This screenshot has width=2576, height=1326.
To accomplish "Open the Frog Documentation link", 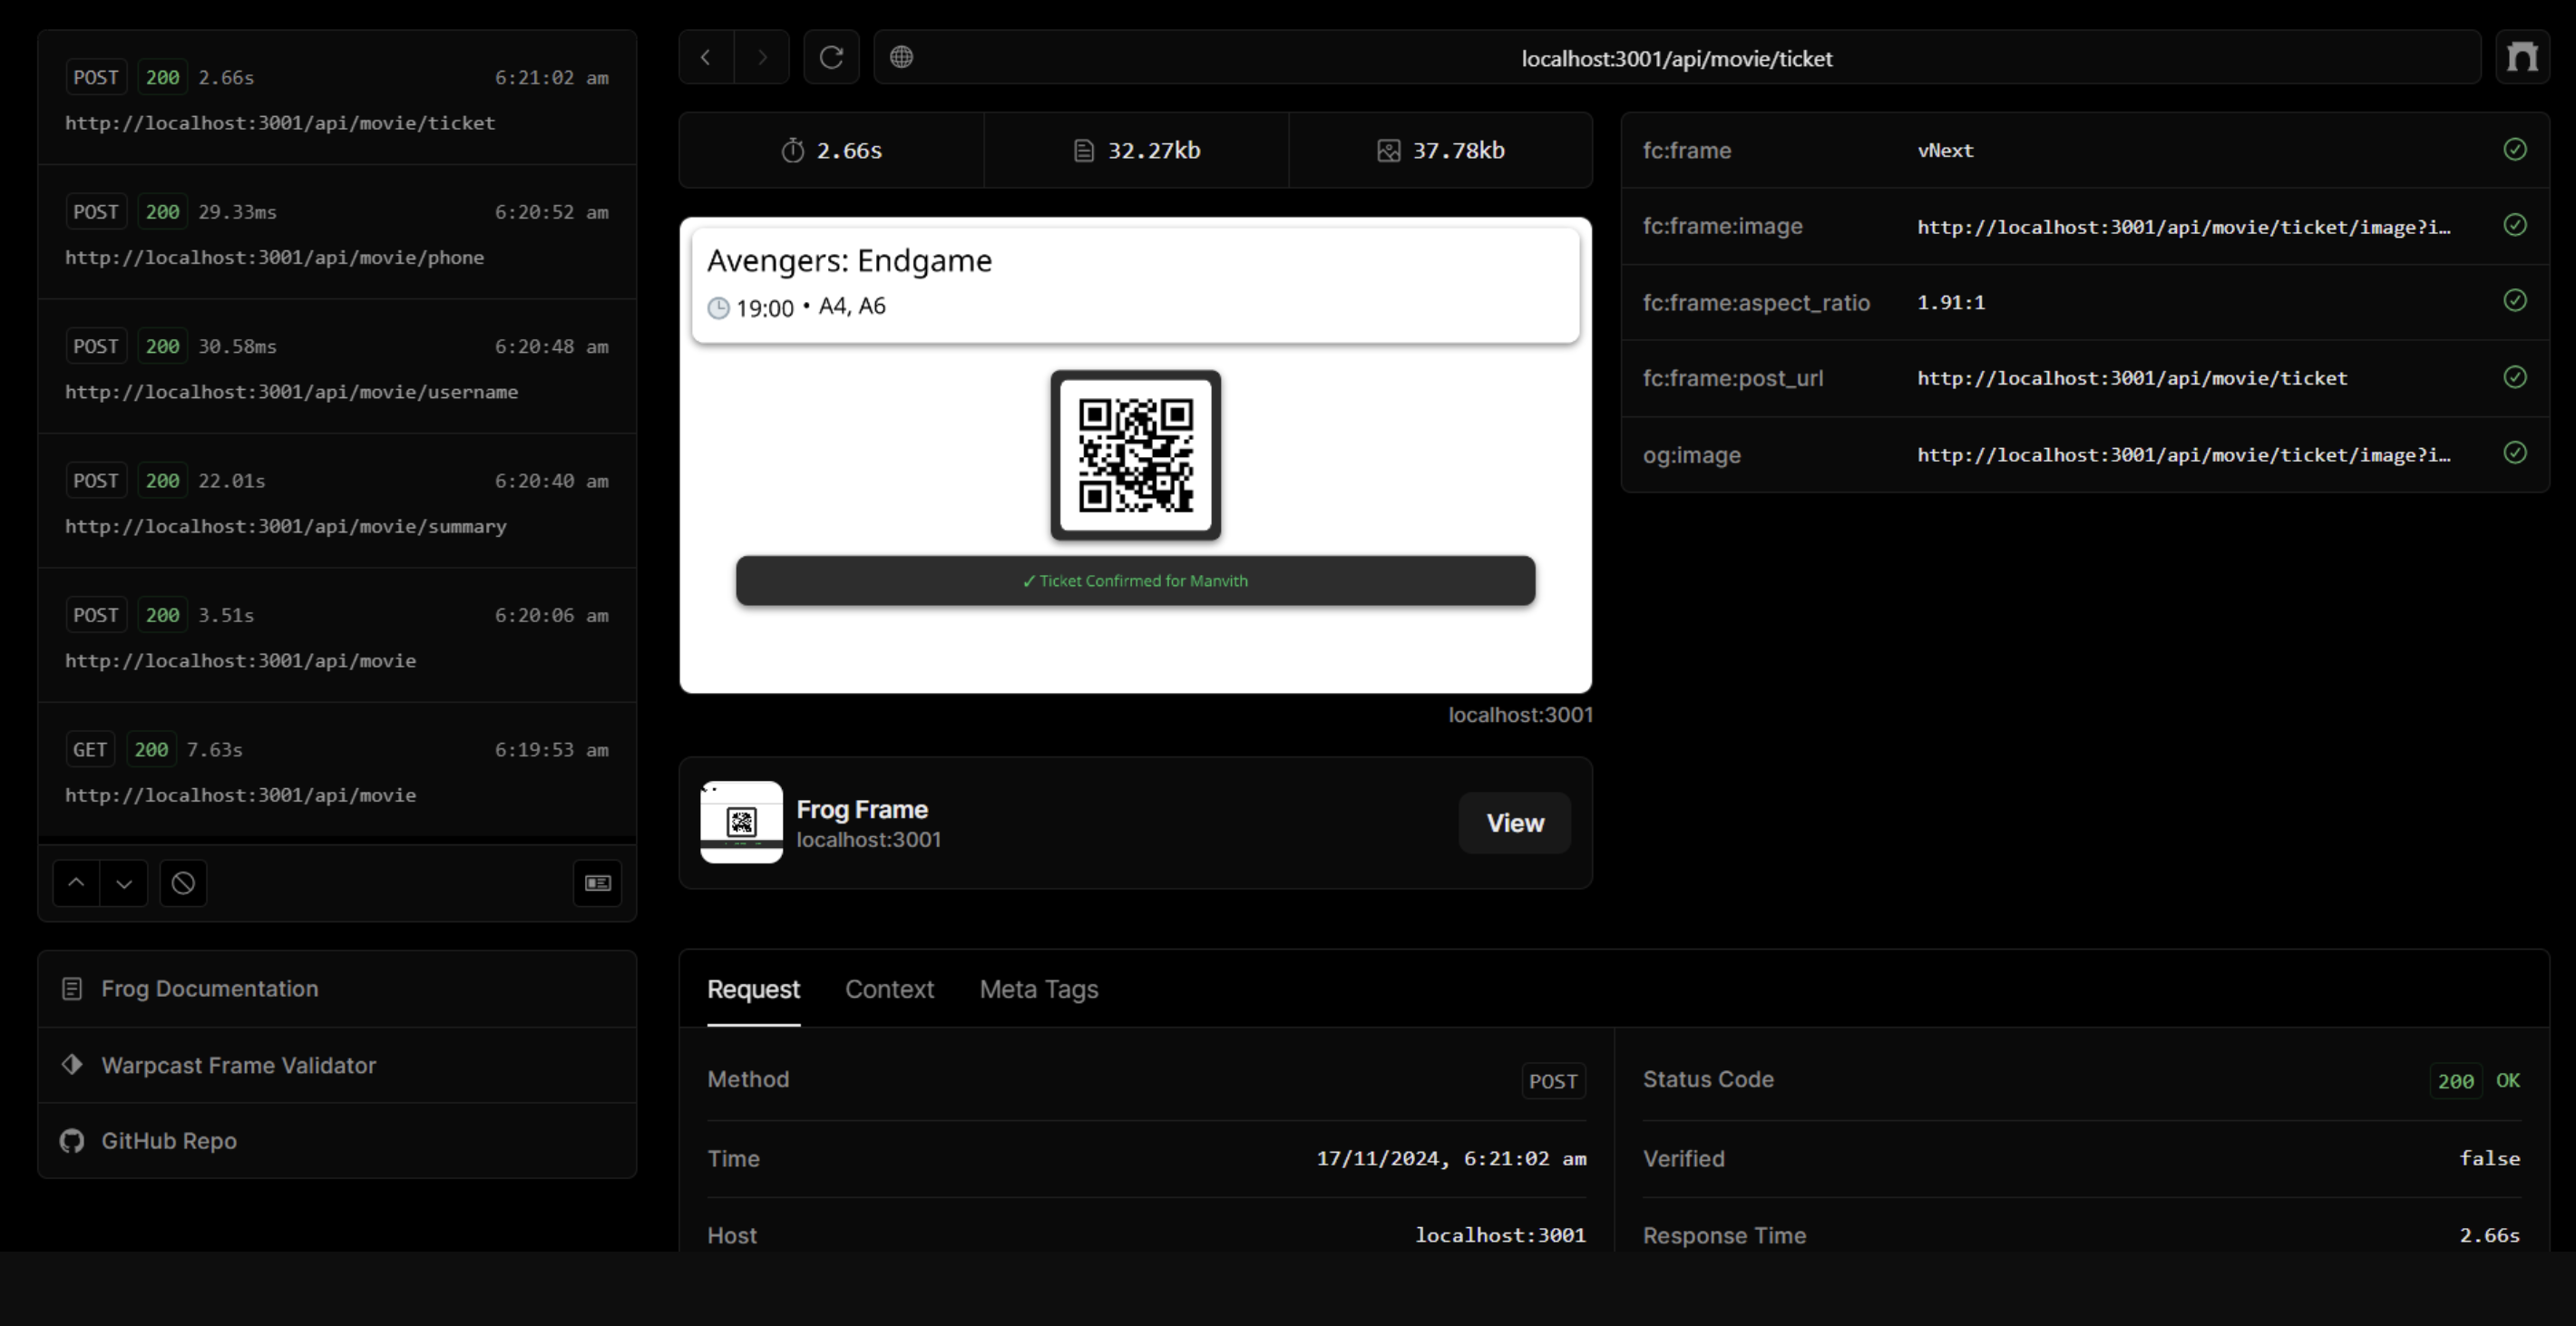I will pos(337,989).
